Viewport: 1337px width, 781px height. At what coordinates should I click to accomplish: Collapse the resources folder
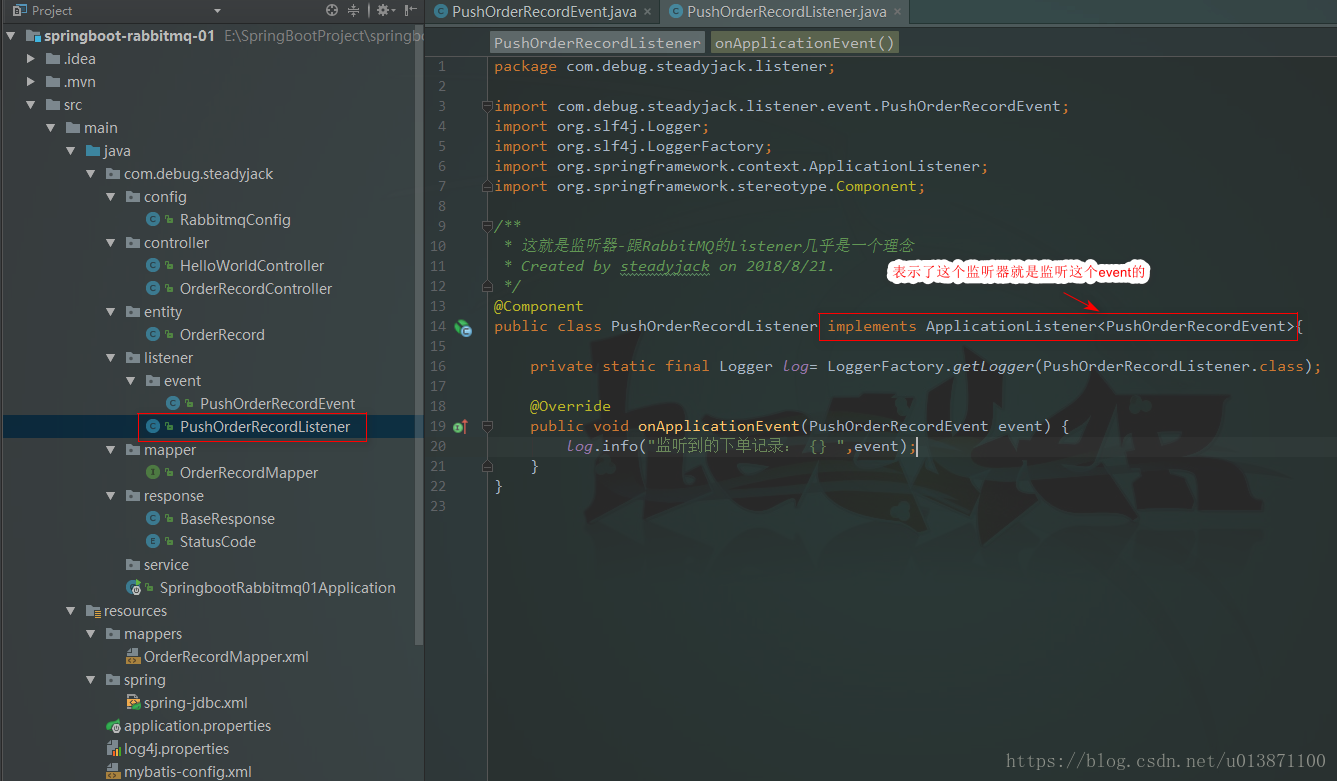[x=71, y=611]
